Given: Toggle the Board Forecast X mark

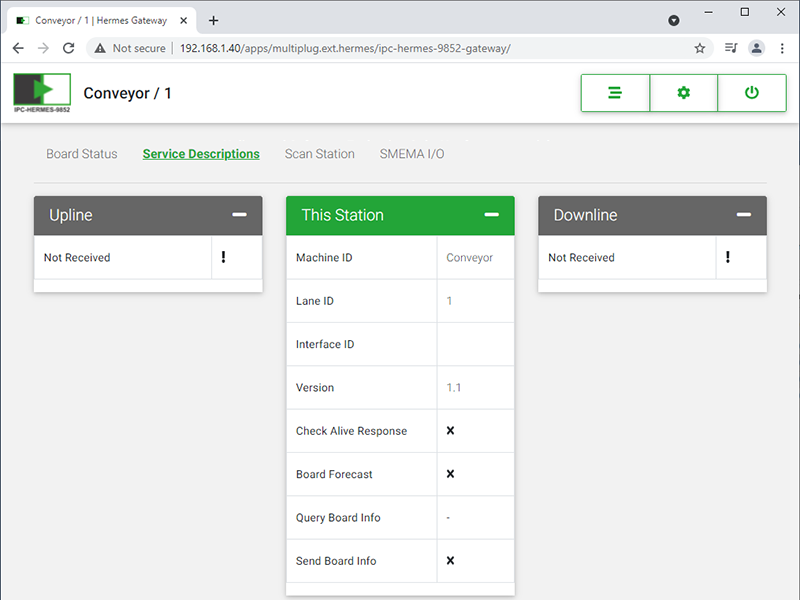Looking at the screenshot, I should click(450, 474).
